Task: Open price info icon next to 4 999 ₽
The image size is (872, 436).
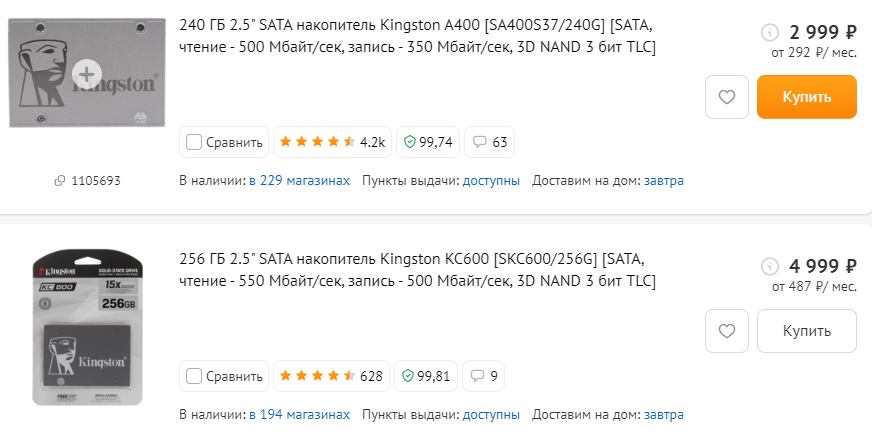Action: 769,266
